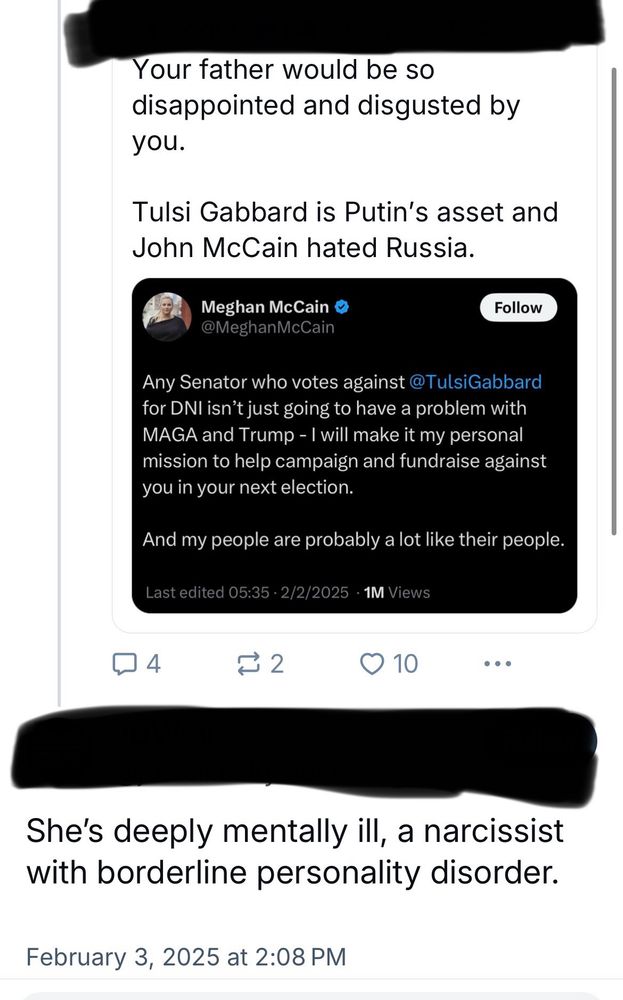Tap the like count number 10
The width and height of the screenshot is (623, 1000).
pos(406,663)
